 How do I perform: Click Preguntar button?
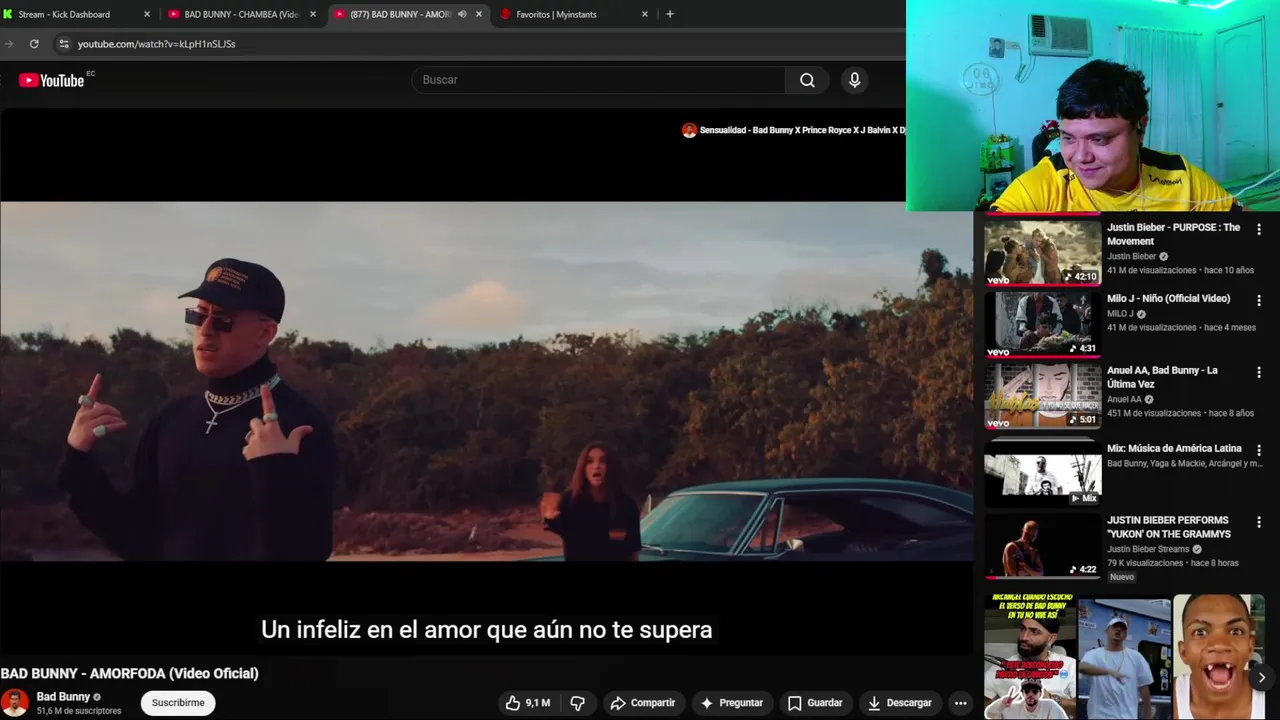pos(731,703)
